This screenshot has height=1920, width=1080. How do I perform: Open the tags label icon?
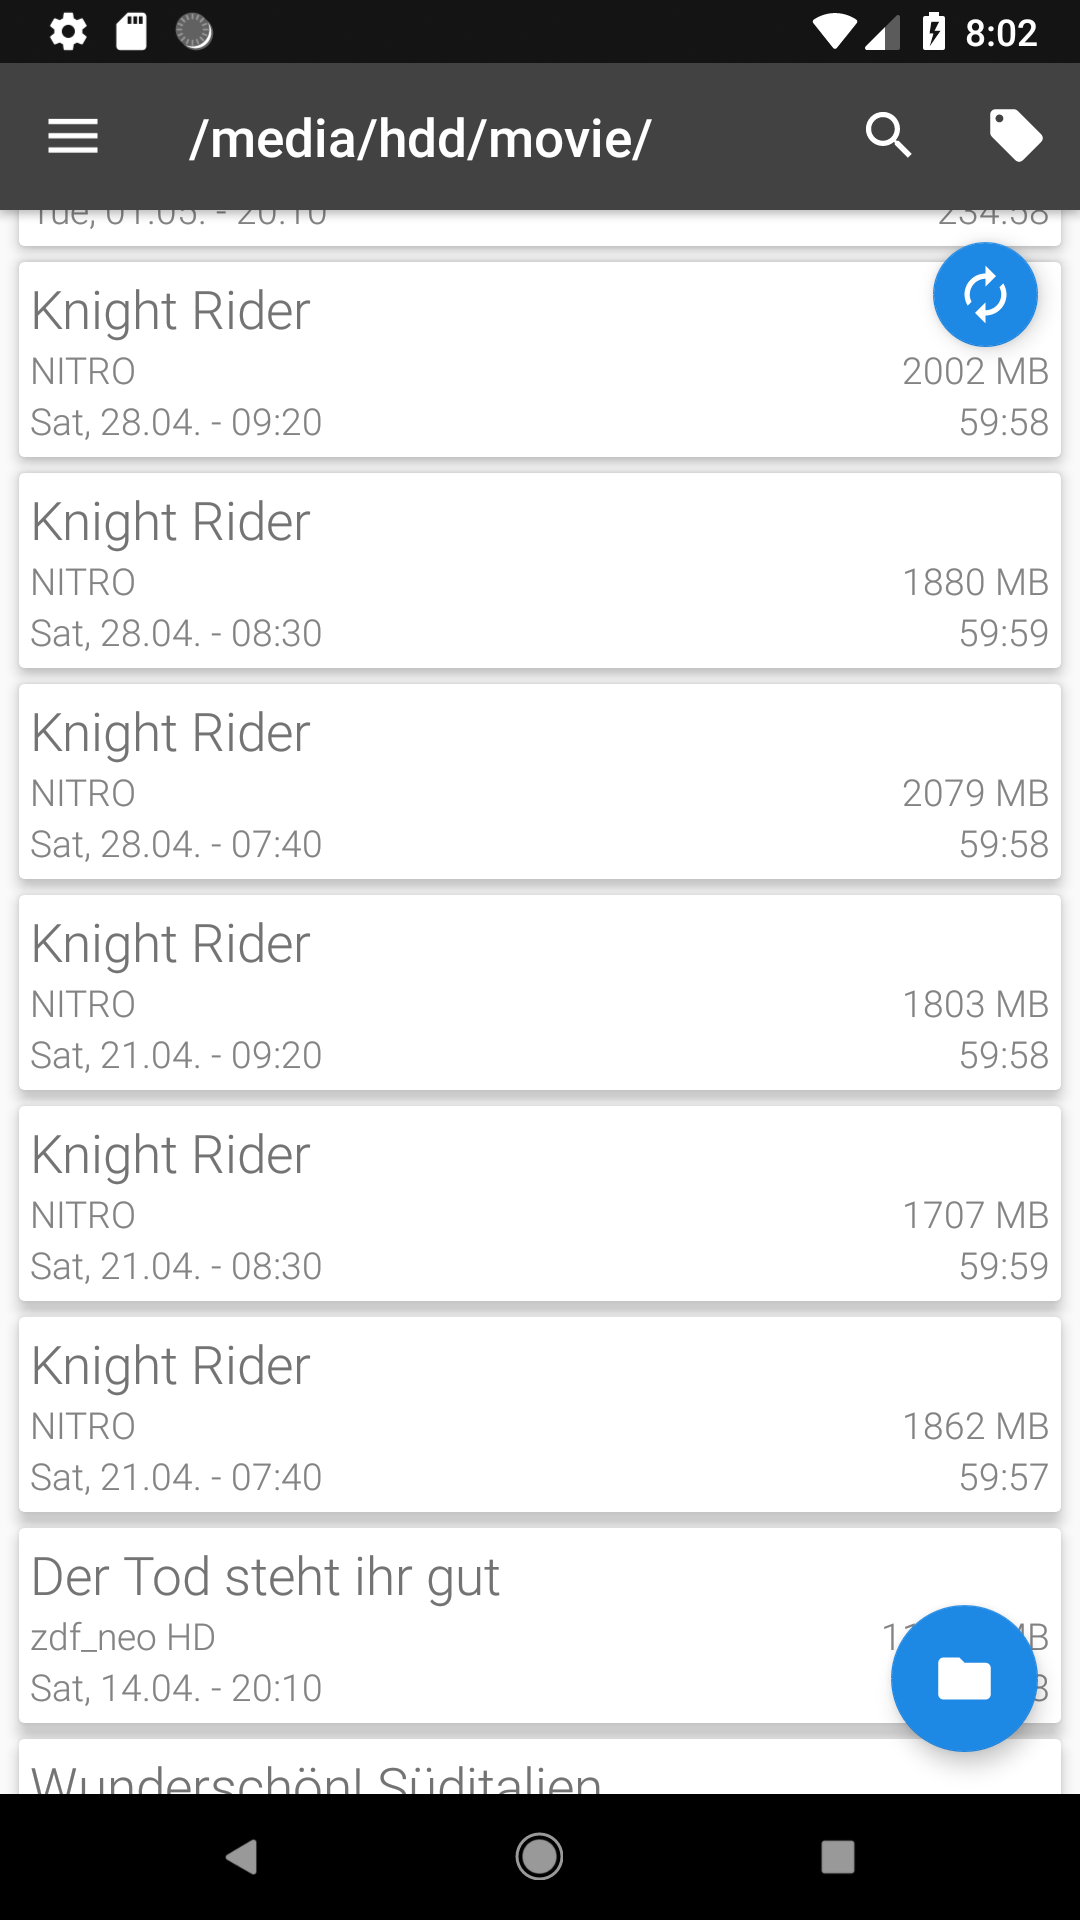coord(1015,136)
